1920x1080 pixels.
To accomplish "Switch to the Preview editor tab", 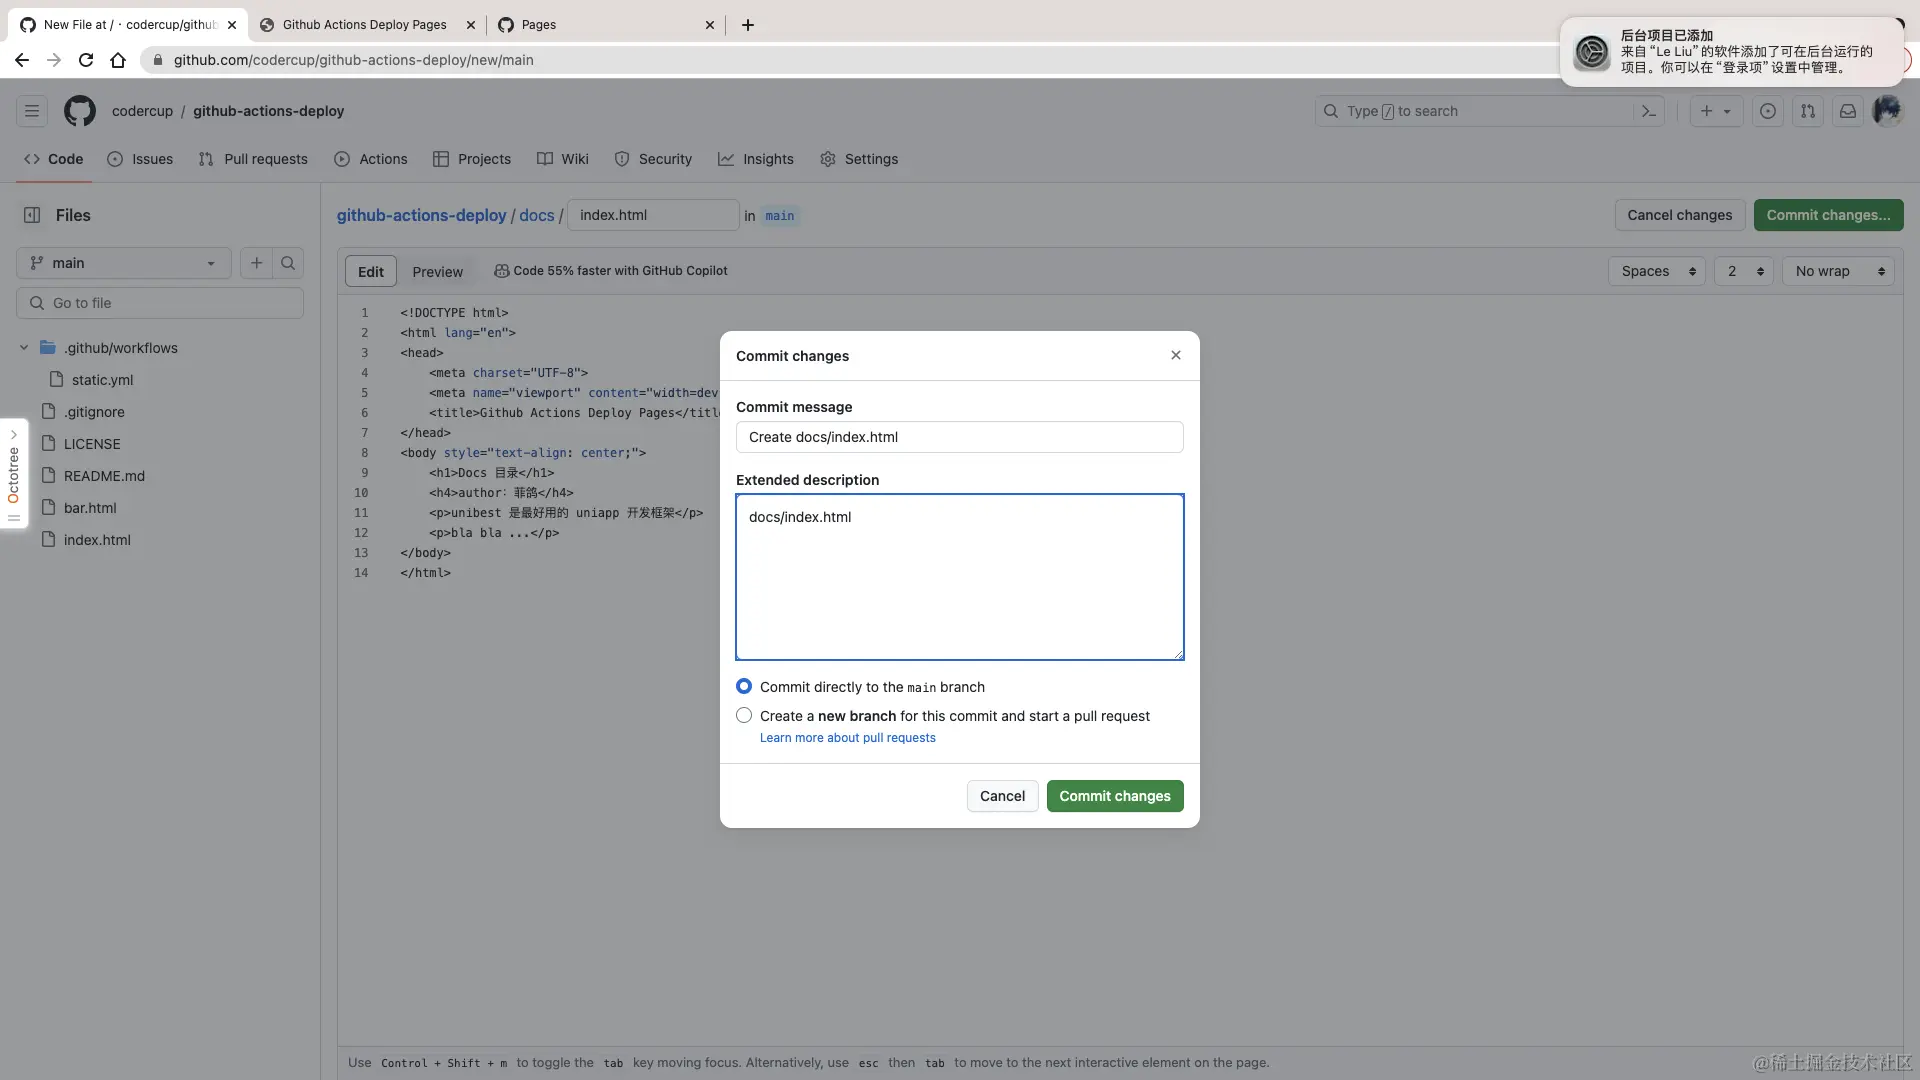I will click(438, 271).
